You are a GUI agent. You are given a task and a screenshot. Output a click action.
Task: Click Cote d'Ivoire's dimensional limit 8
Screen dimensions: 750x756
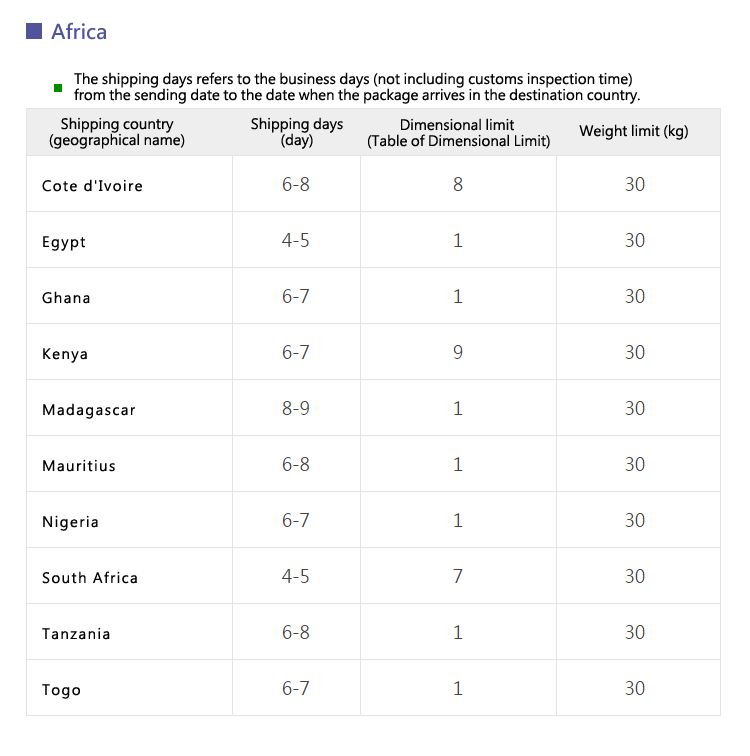point(457,184)
